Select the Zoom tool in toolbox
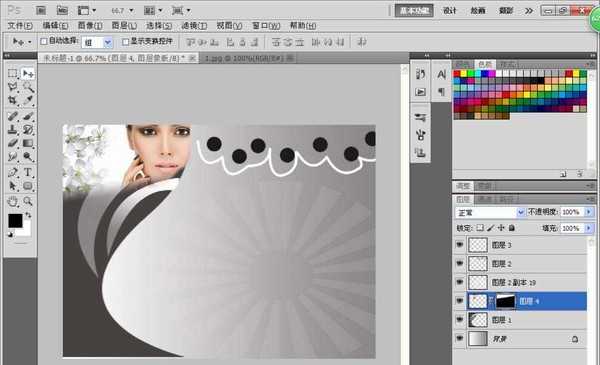The height and width of the screenshot is (365, 600). 28,201
